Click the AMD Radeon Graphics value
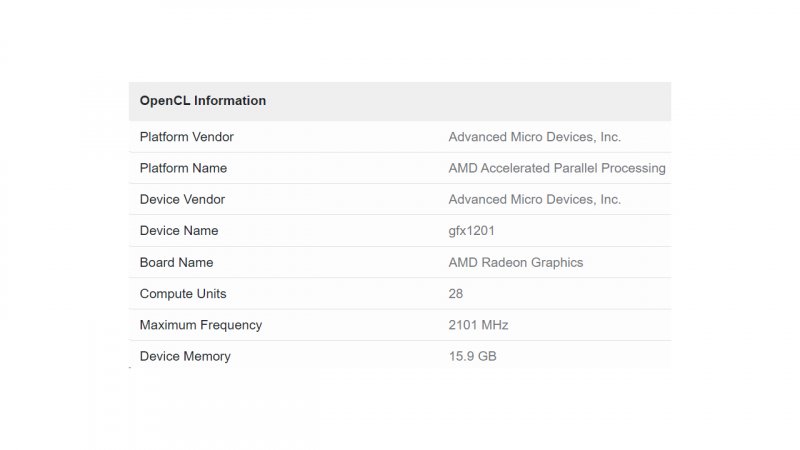Viewport: 800px width, 450px height. coord(515,262)
